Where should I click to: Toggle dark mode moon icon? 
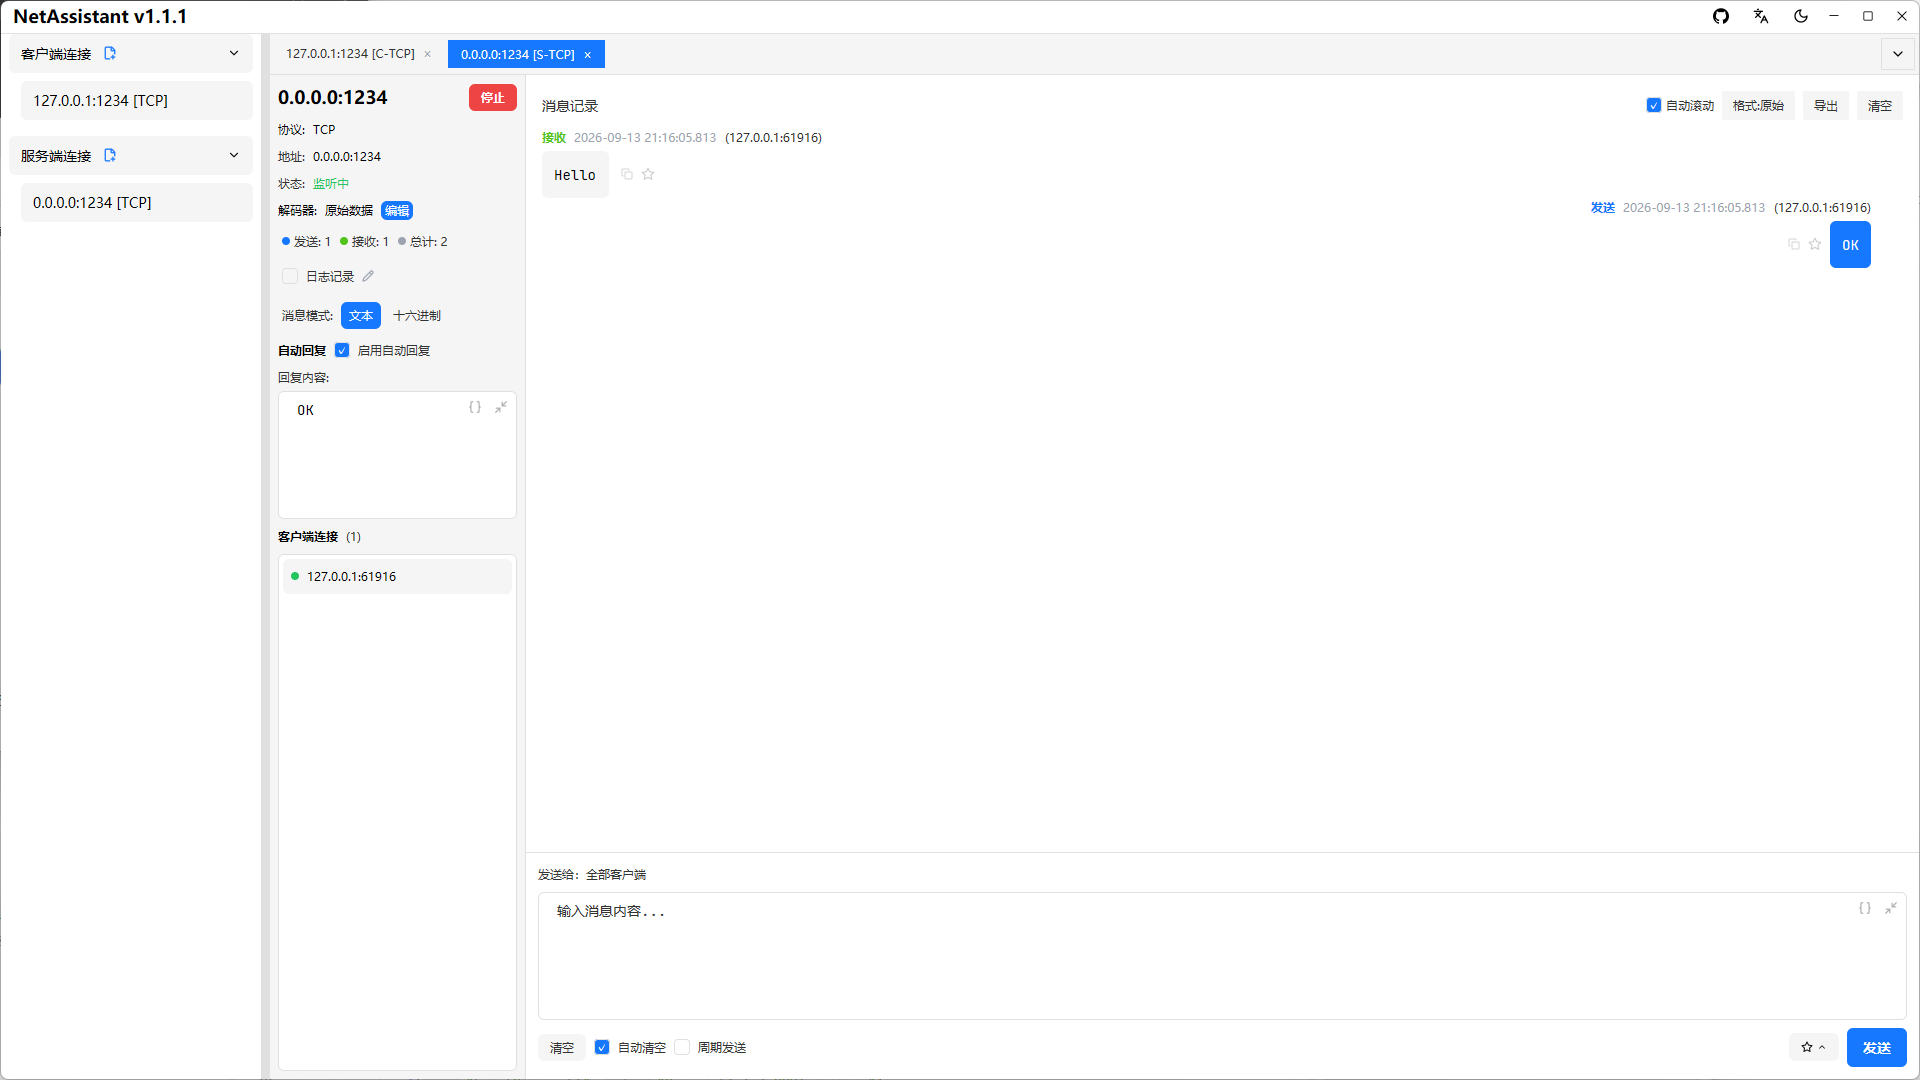(x=1801, y=16)
